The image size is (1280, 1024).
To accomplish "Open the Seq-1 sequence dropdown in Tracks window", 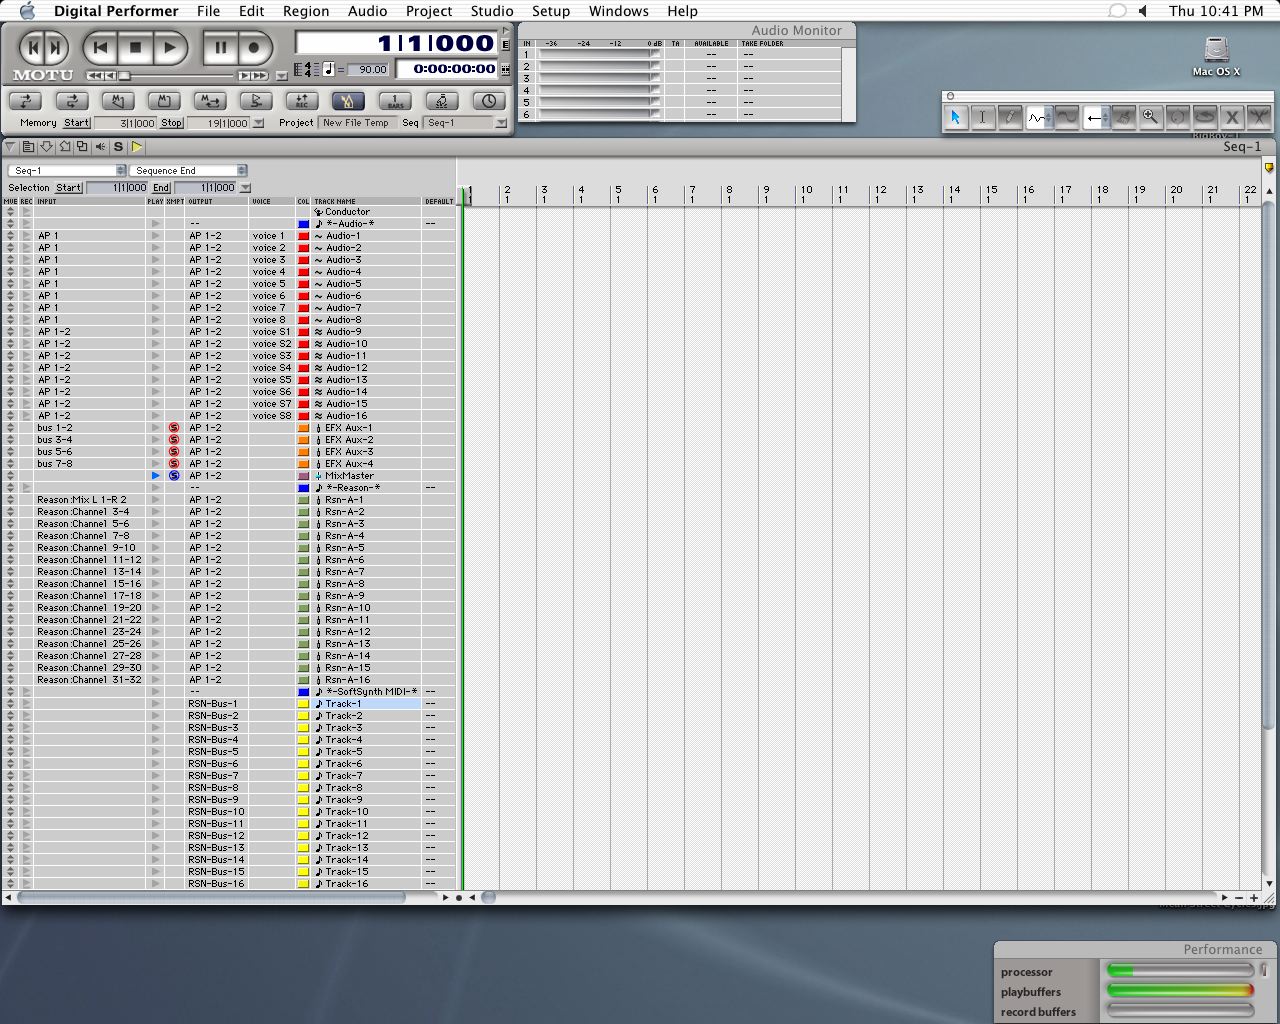I will click(67, 171).
